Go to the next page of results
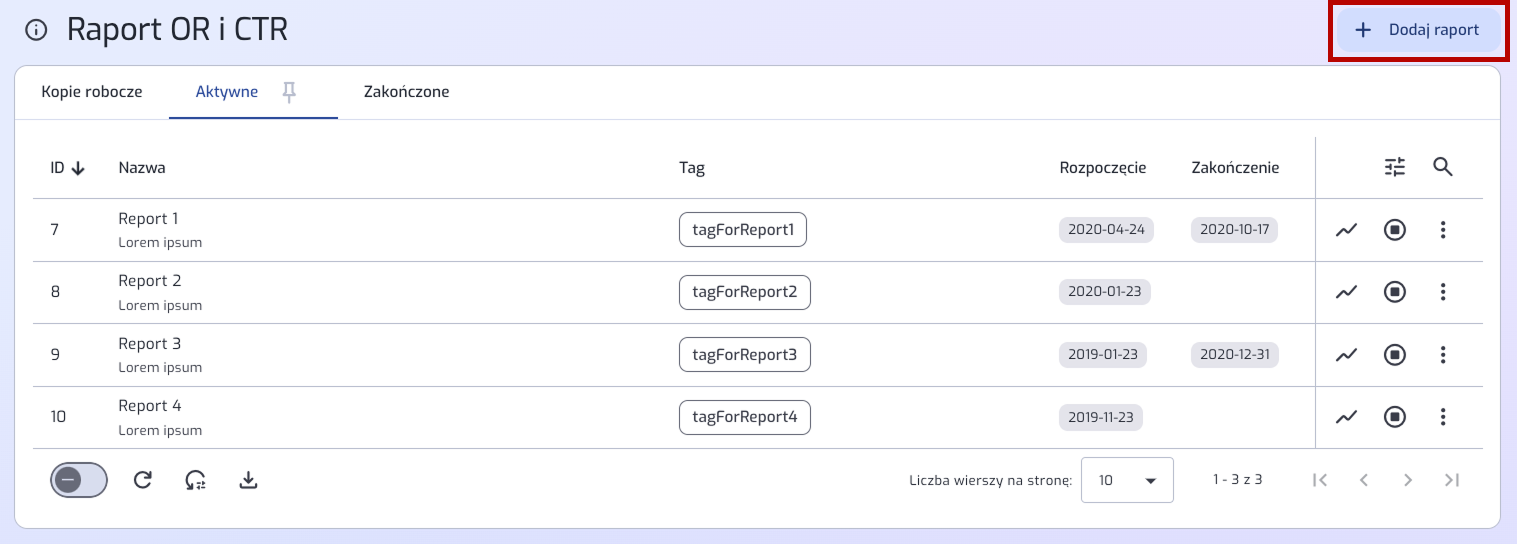 [1408, 481]
